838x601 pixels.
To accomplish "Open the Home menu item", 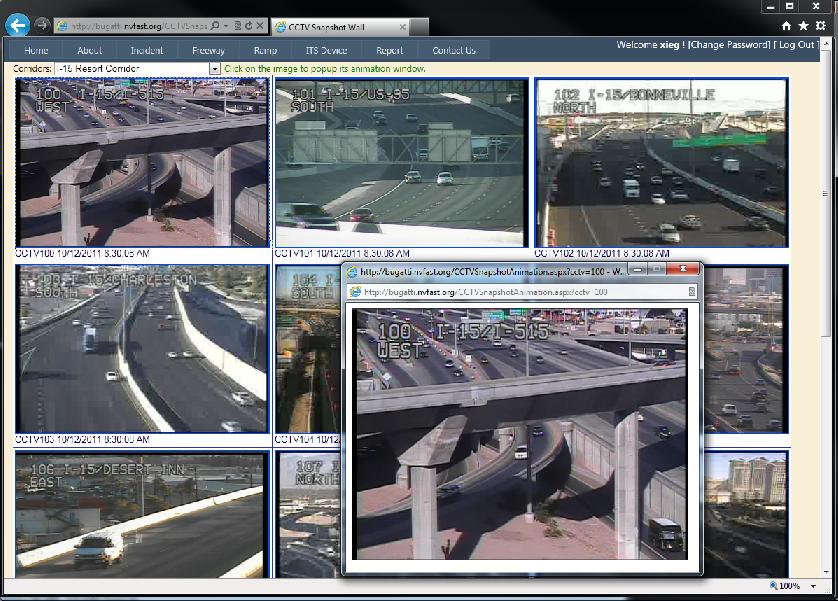I will (x=36, y=50).
